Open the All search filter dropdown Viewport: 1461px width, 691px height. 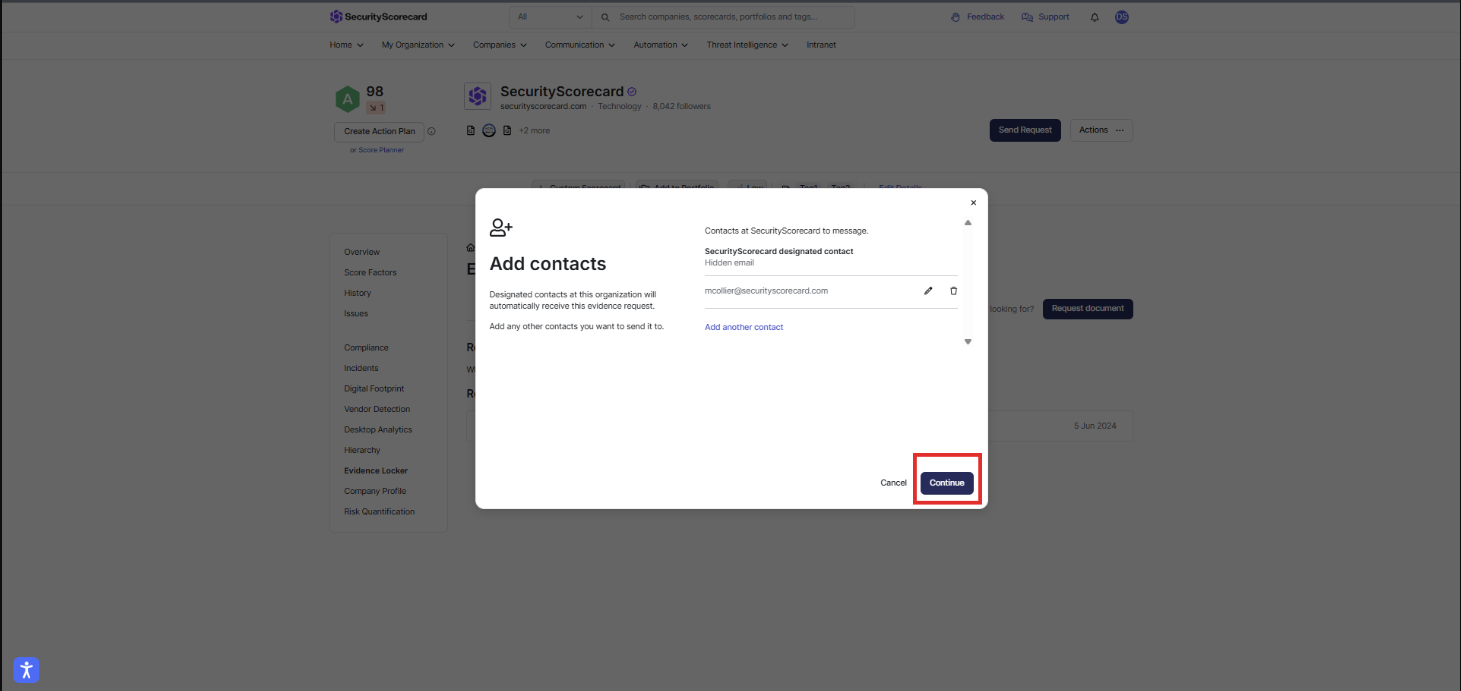549,17
